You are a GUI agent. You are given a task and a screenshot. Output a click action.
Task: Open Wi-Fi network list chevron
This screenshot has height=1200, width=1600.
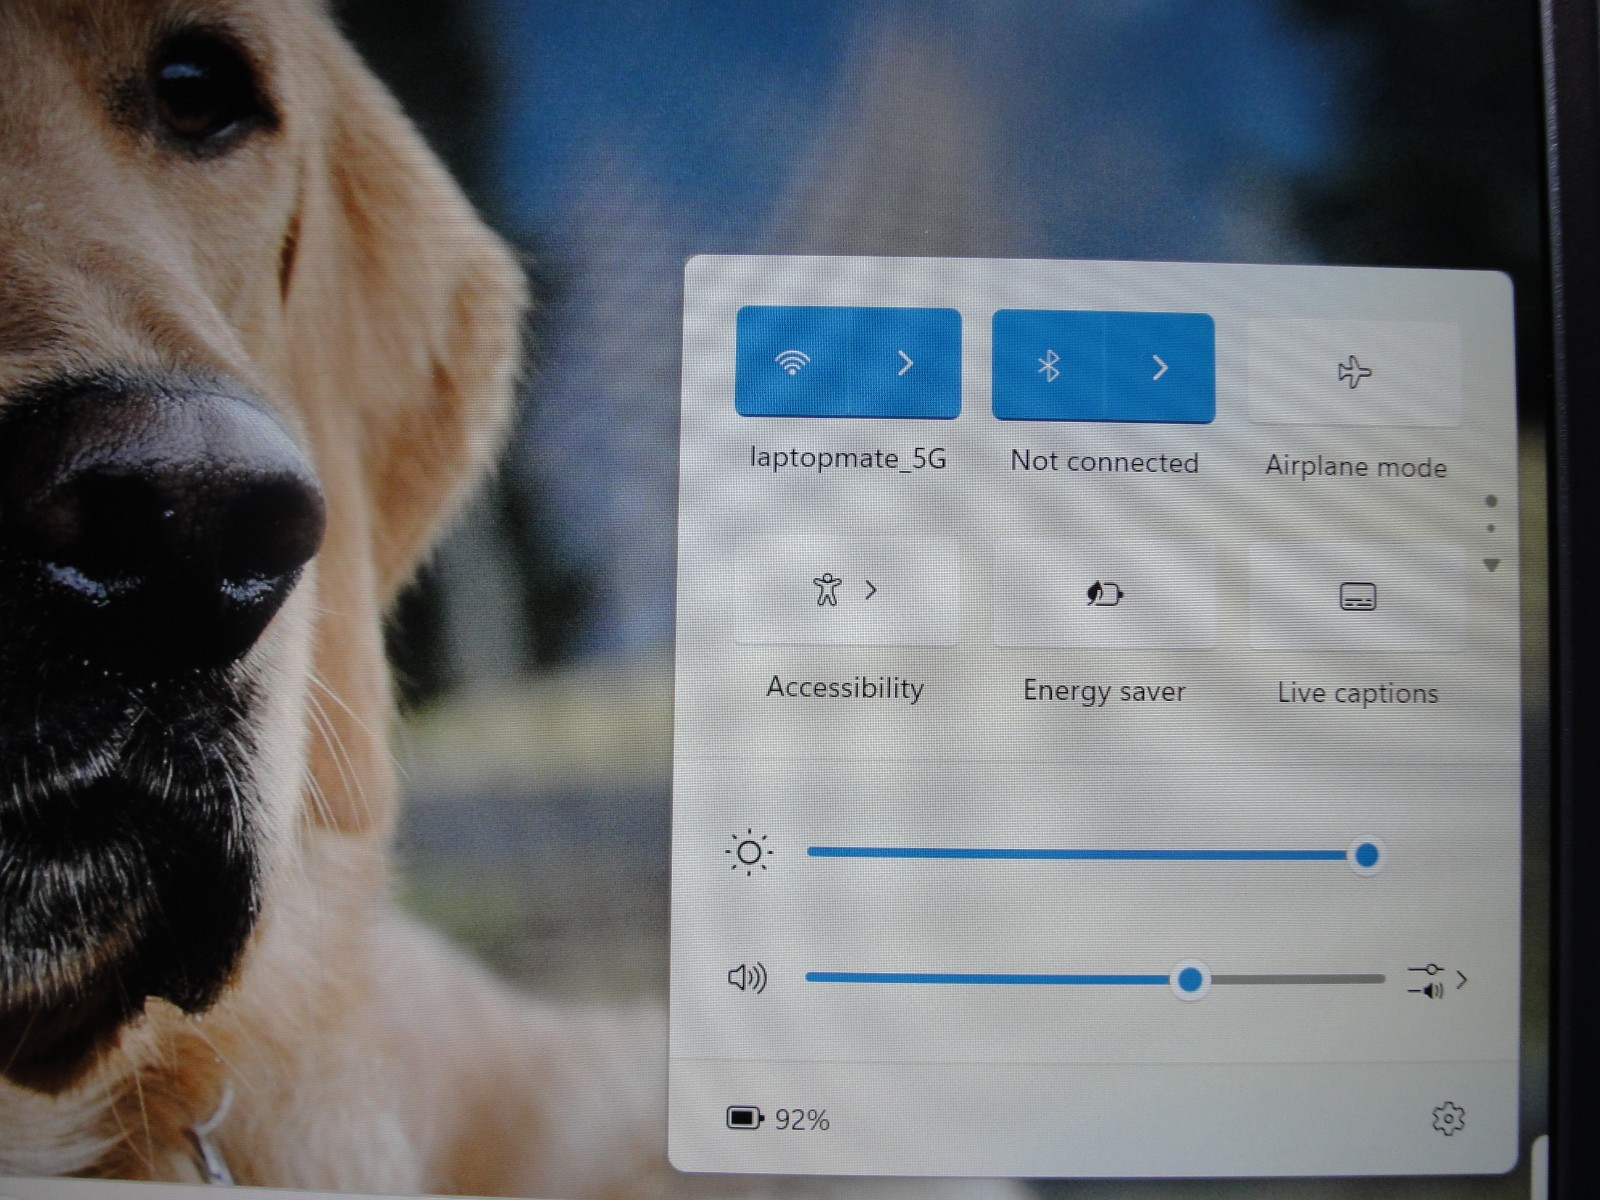(x=906, y=363)
